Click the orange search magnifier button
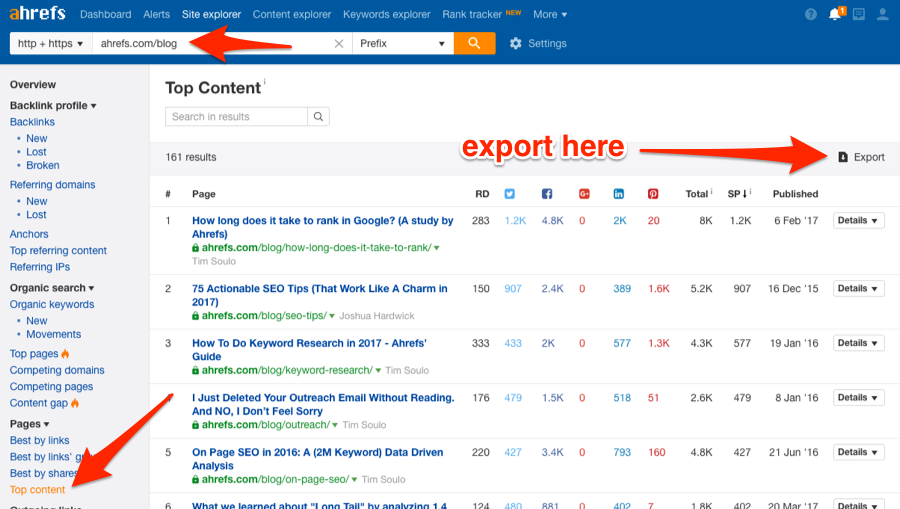 (474, 43)
